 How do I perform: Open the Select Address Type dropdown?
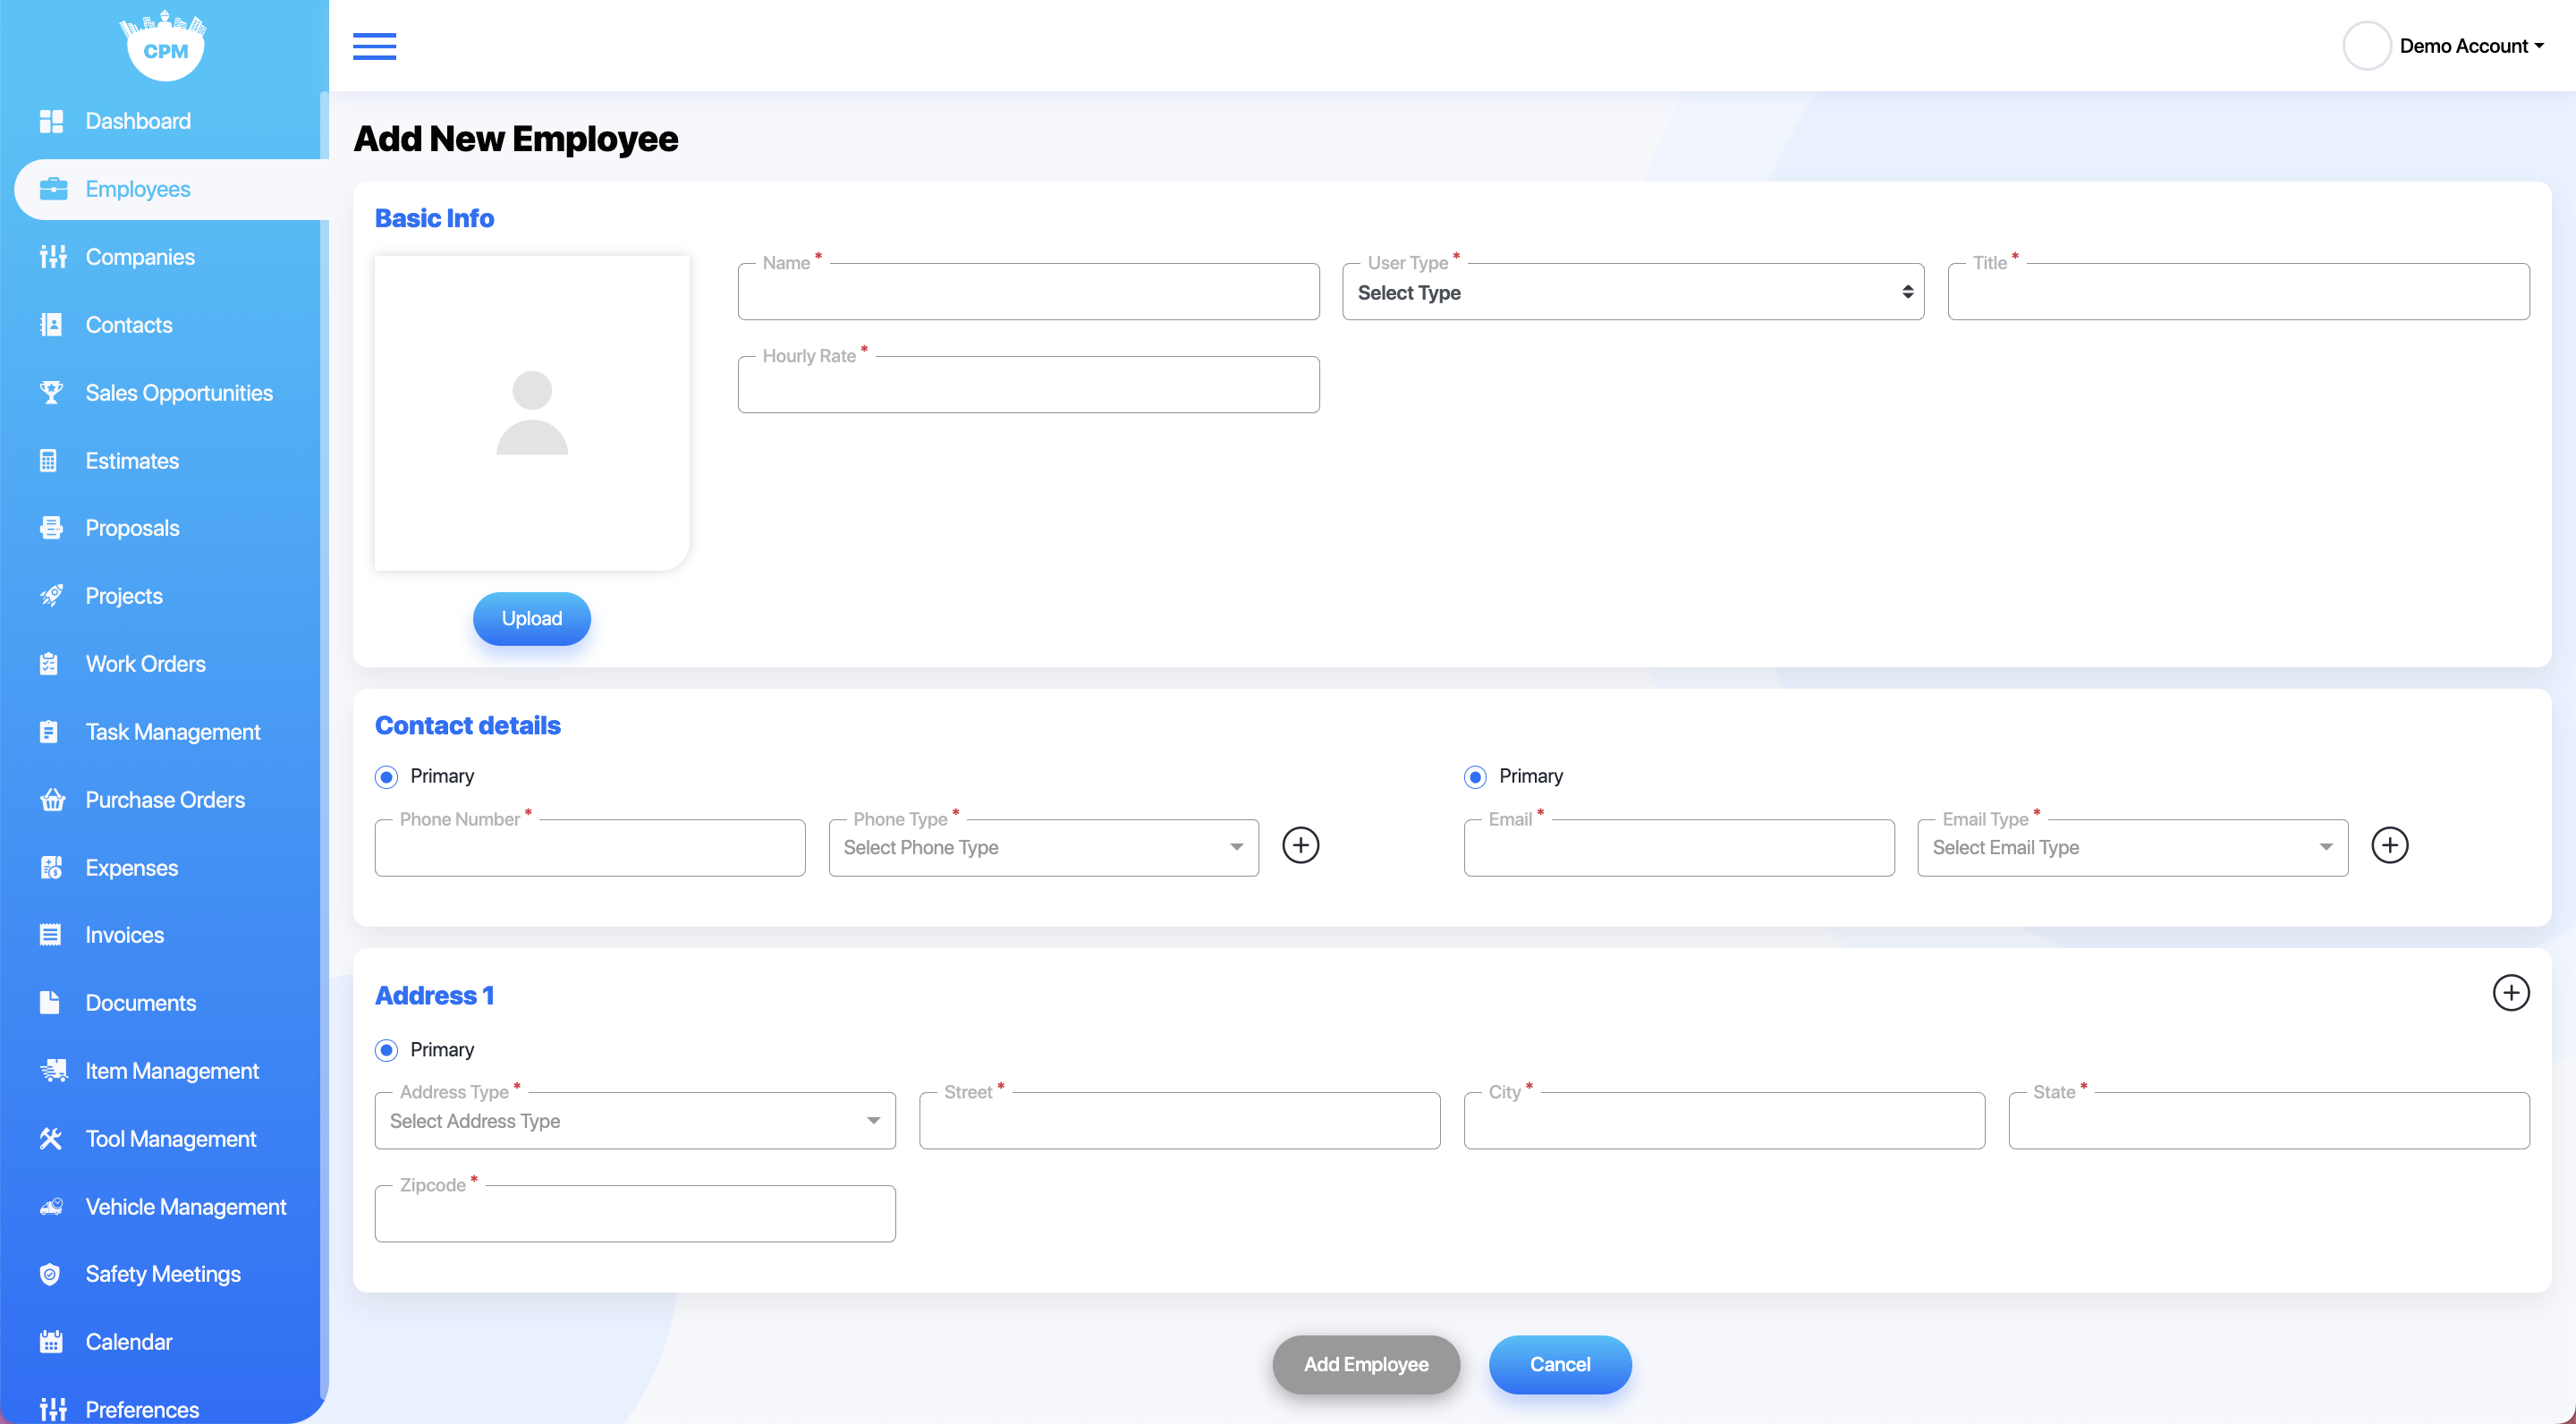click(635, 1121)
